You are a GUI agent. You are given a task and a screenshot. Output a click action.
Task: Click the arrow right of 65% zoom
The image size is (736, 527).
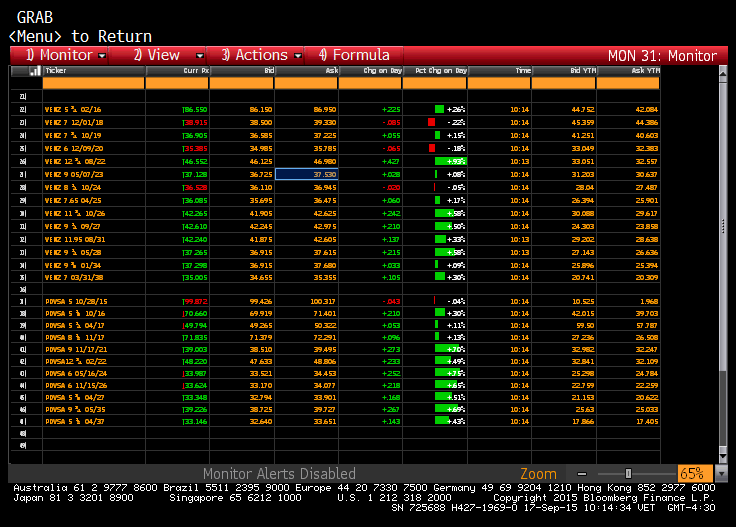(x=721, y=474)
